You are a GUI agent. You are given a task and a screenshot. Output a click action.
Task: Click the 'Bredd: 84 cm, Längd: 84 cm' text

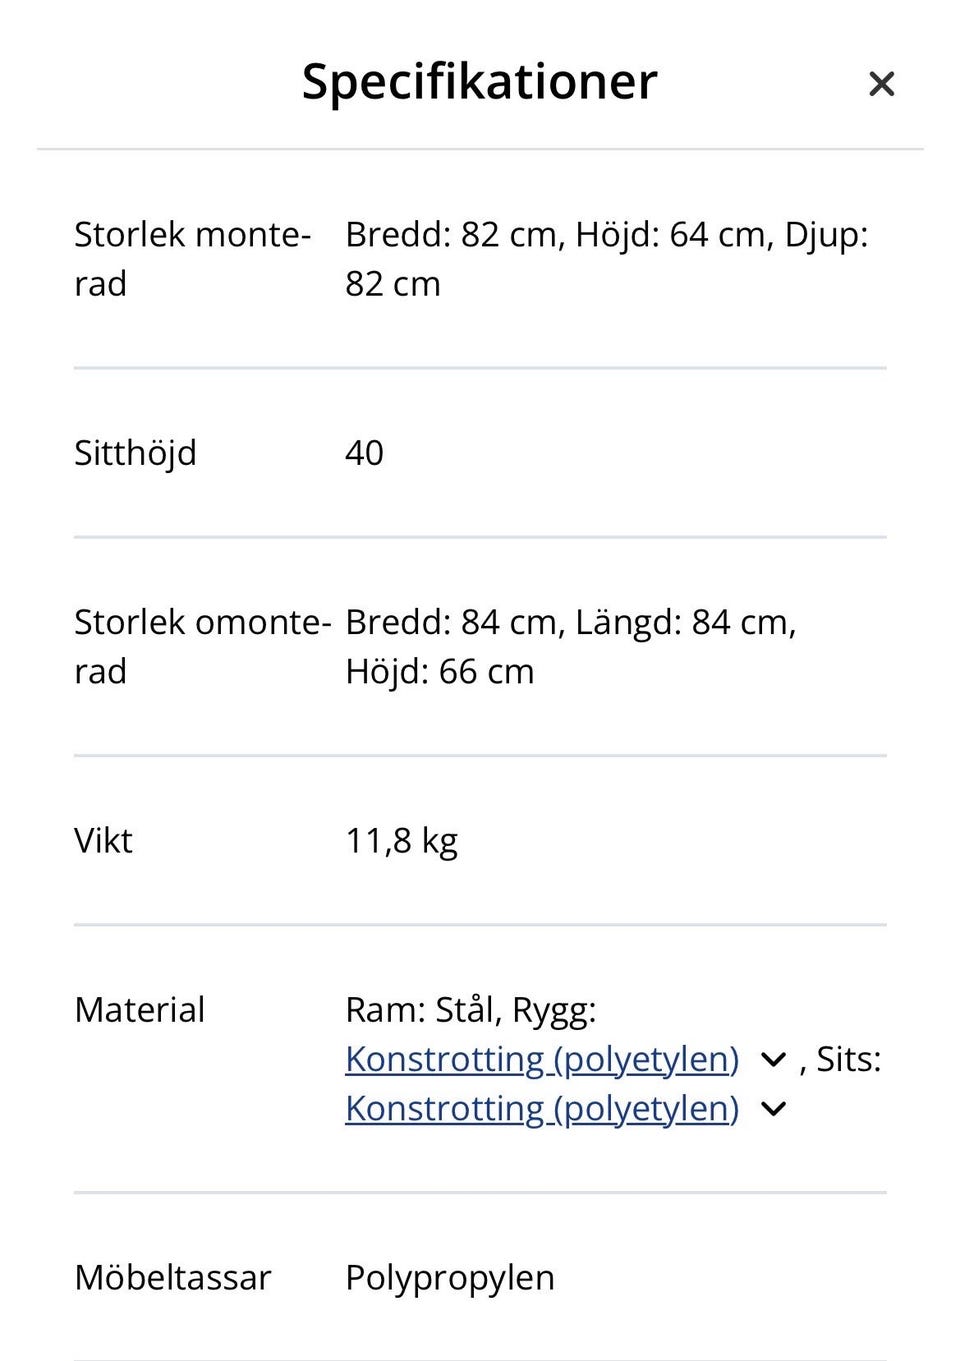pos(570,623)
